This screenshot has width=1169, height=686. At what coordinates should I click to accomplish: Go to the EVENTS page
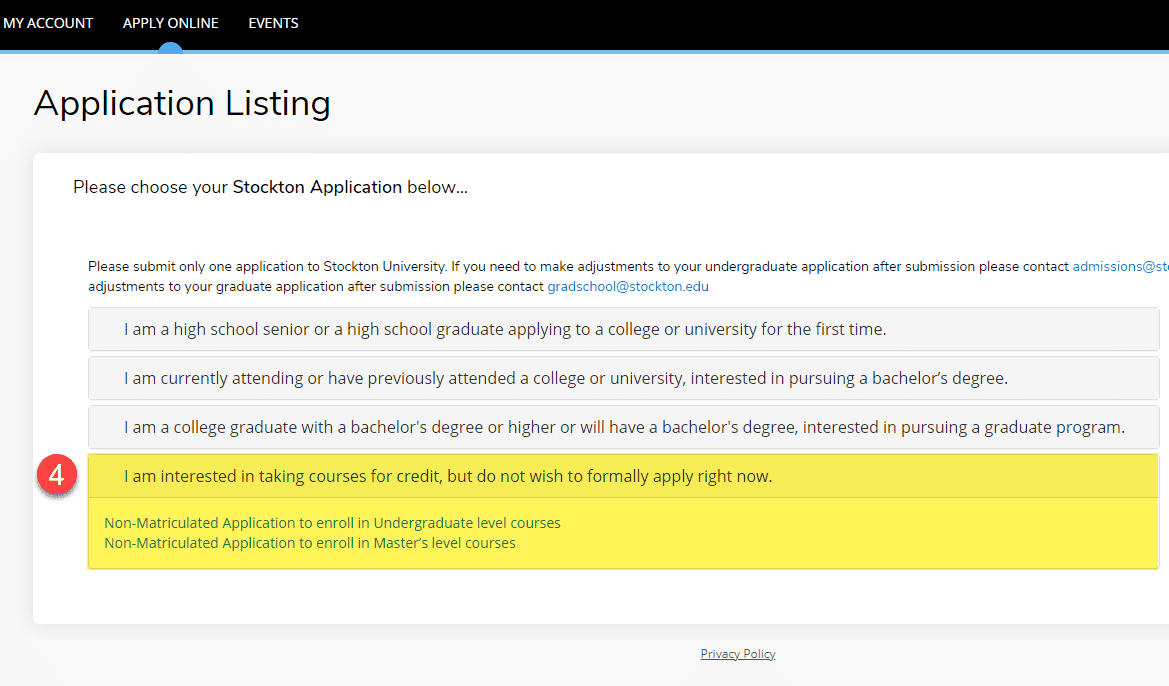click(x=274, y=23)
